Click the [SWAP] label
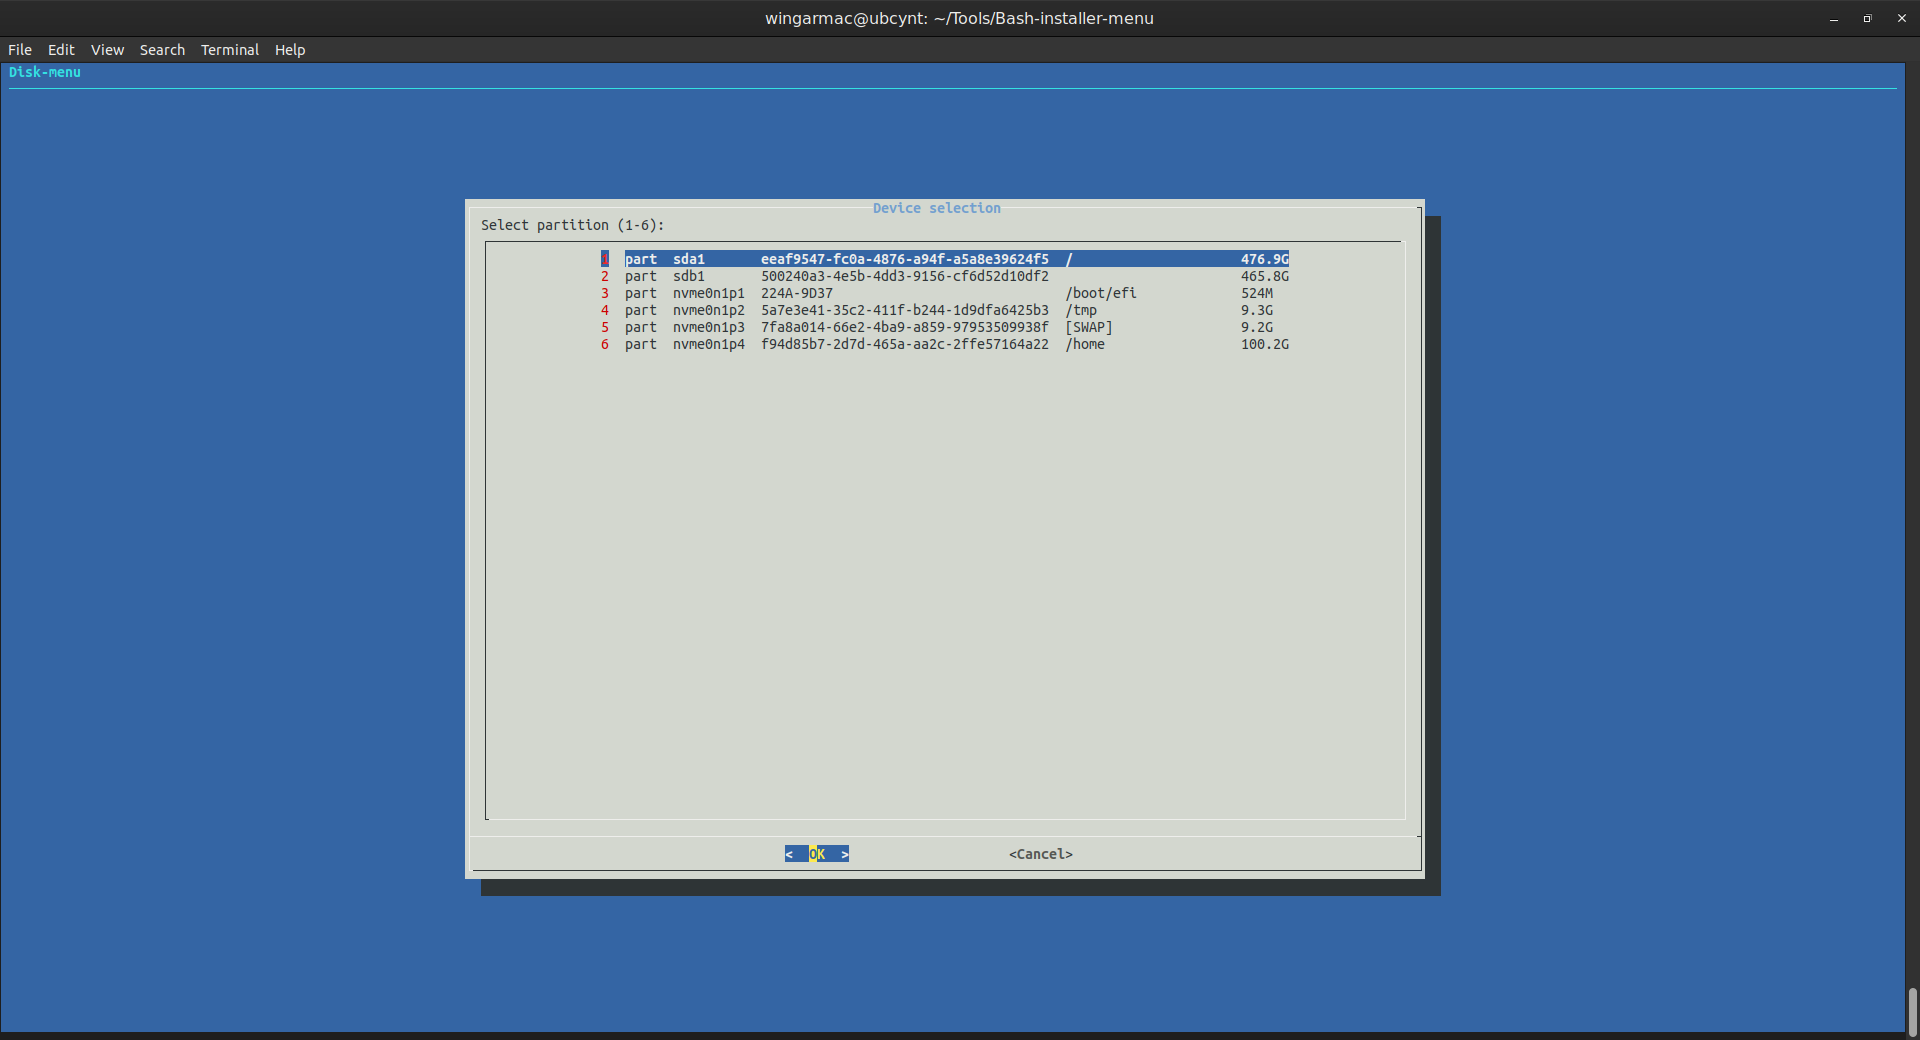The width and height of the screenshot is (1920, 1040). (x=1089, y=327)
